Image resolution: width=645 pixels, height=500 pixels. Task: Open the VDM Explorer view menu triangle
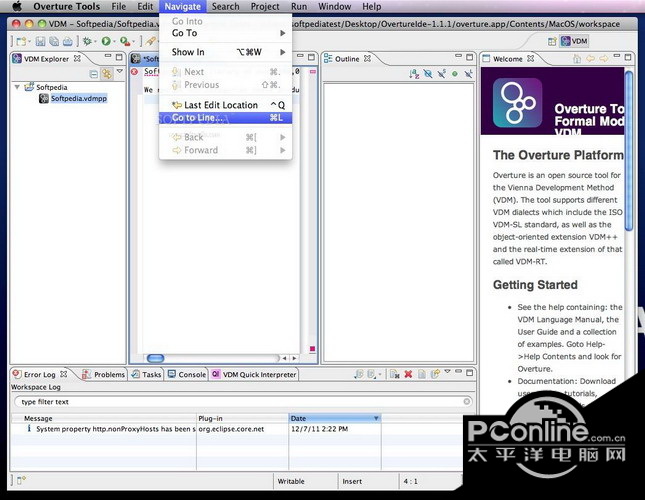pos(120,72)
